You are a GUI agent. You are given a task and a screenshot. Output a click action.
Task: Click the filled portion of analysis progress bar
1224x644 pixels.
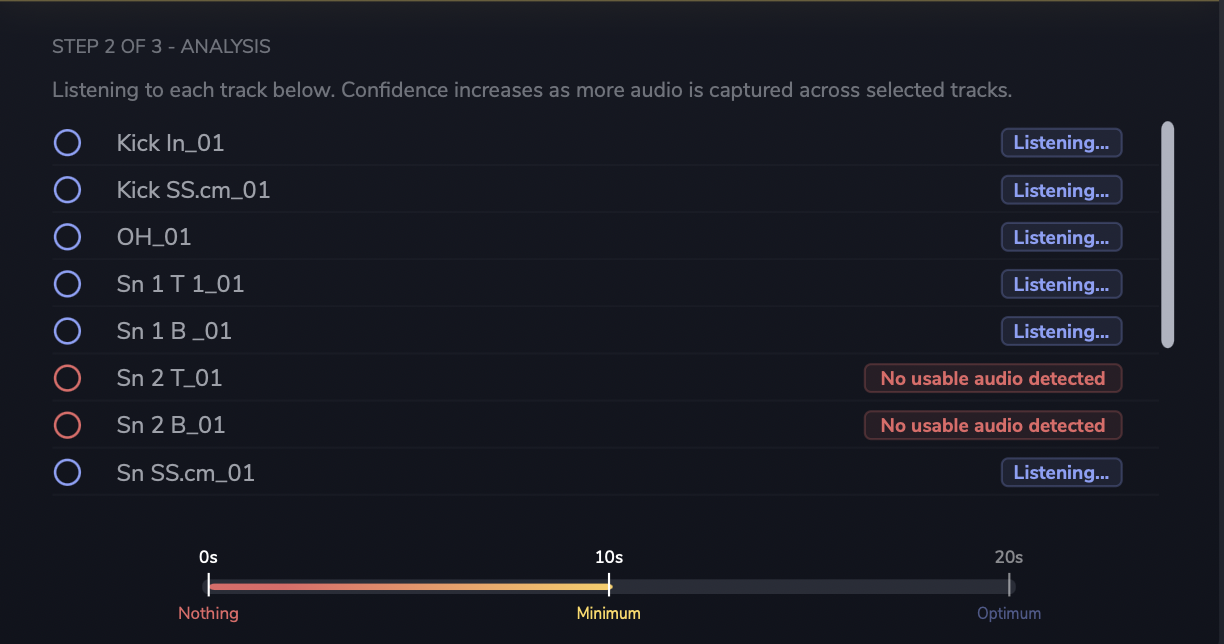point(408,587)
